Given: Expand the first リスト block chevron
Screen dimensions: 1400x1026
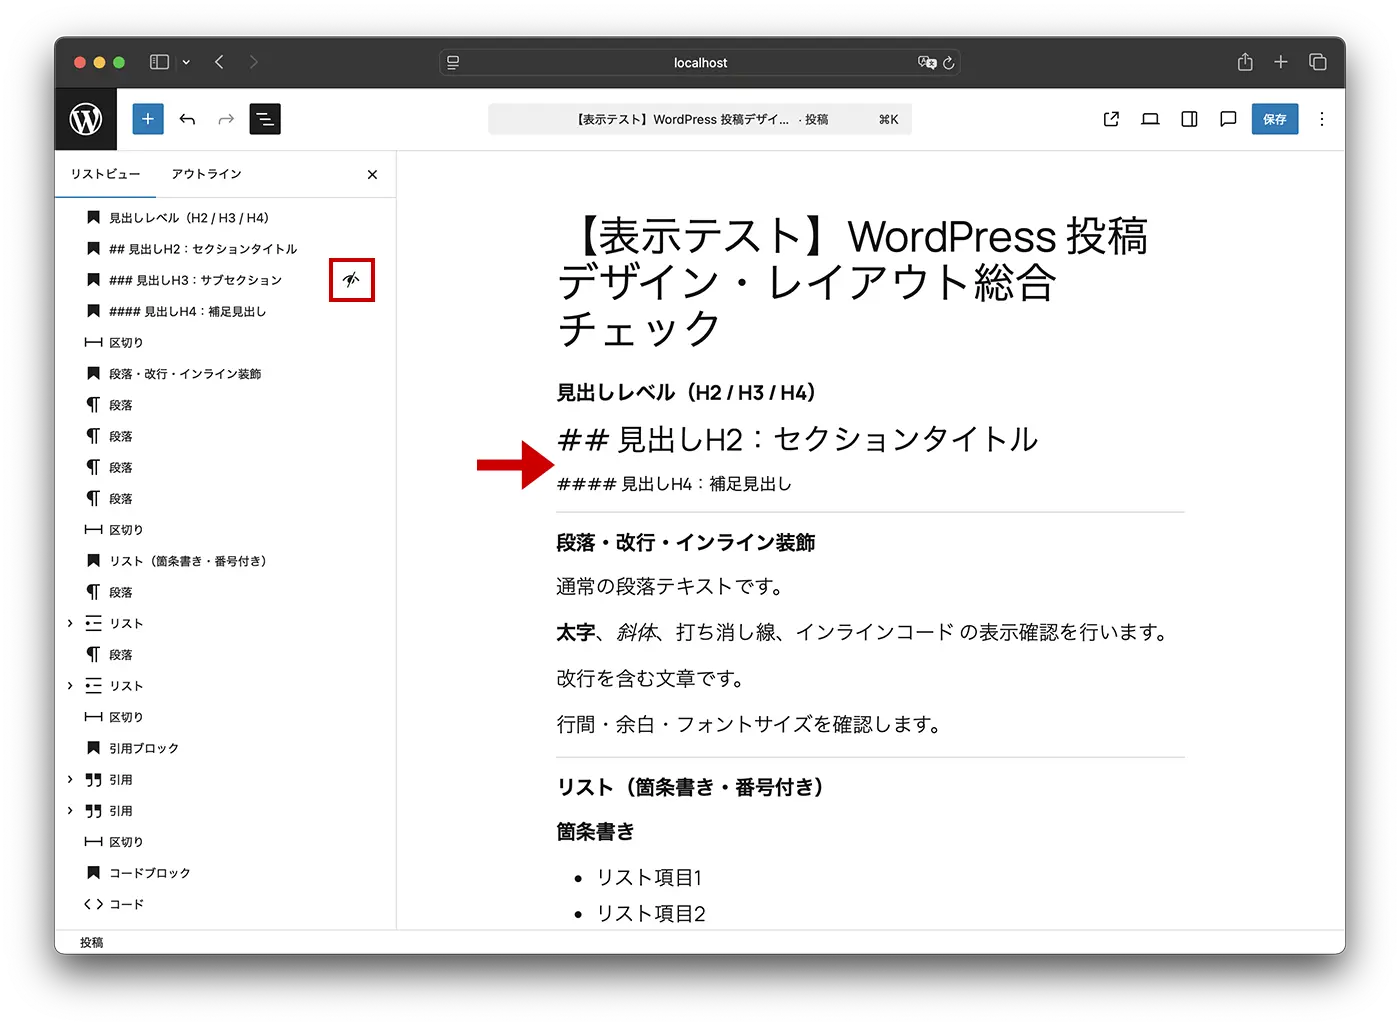Looking at the screenshot, I should (x=69, y=623).
